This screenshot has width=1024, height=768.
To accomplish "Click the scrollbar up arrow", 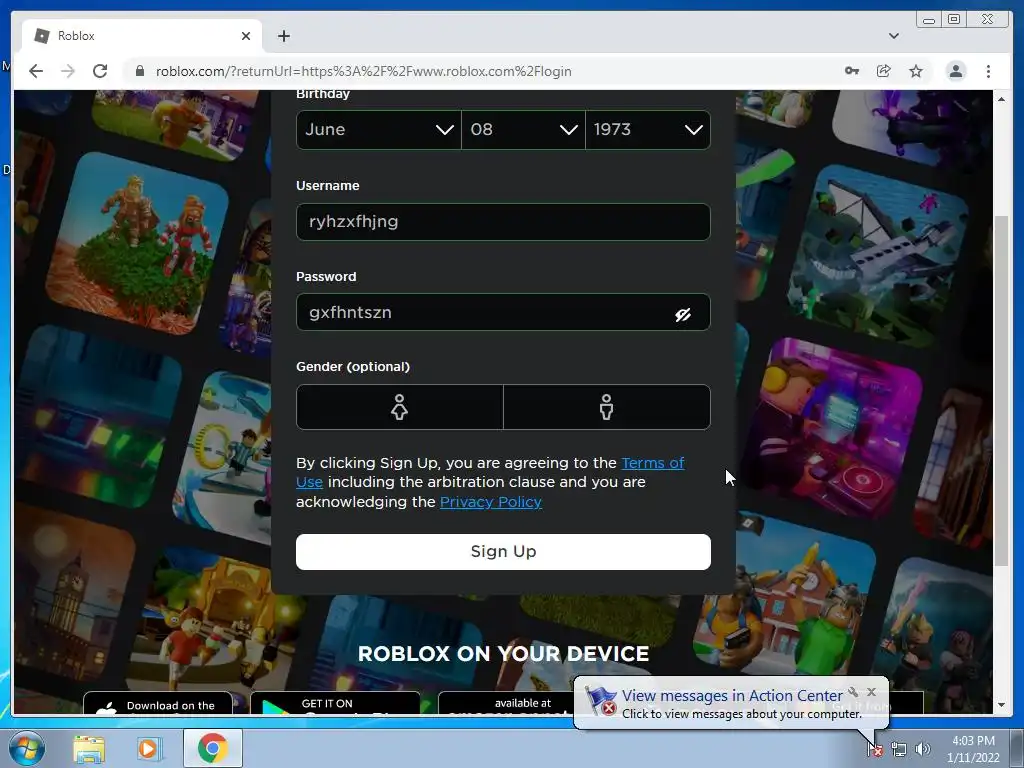I will (x=1001, y=99).
